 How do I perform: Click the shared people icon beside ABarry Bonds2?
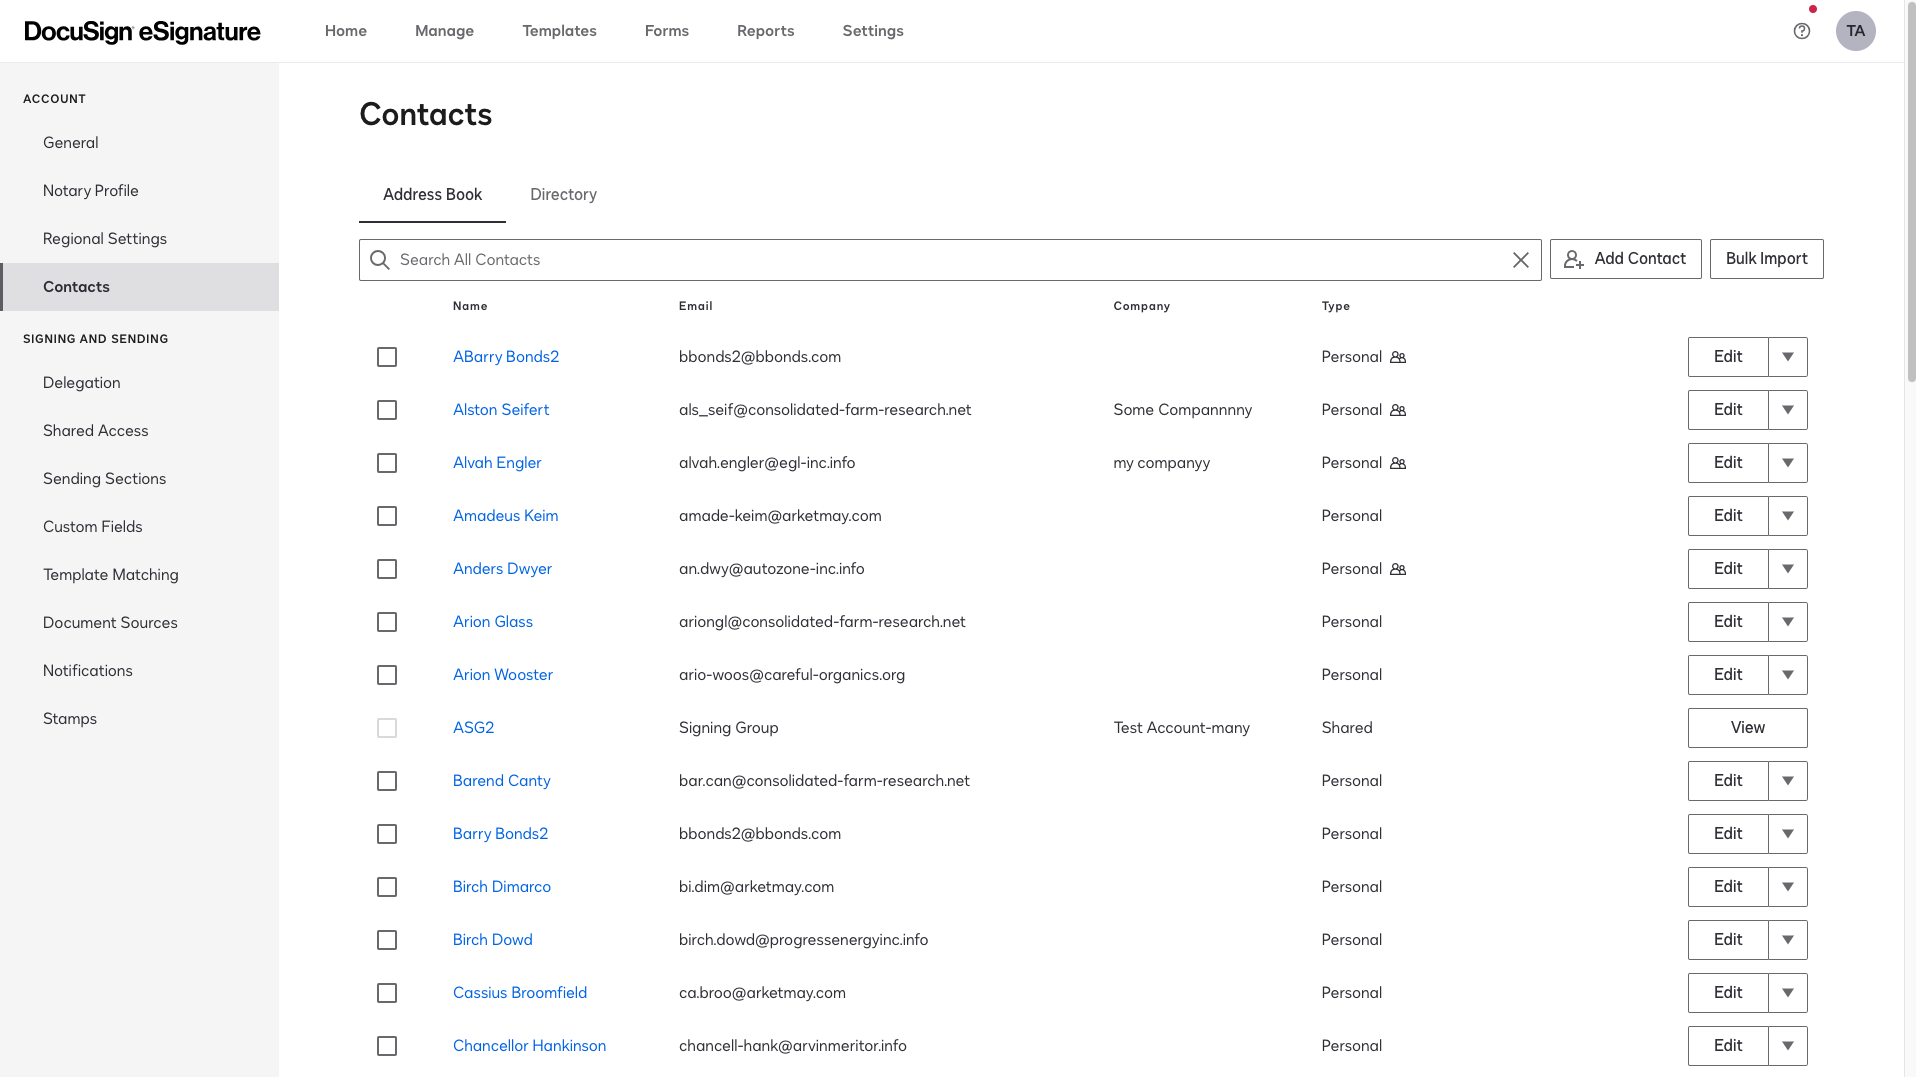click(1398, 357)
